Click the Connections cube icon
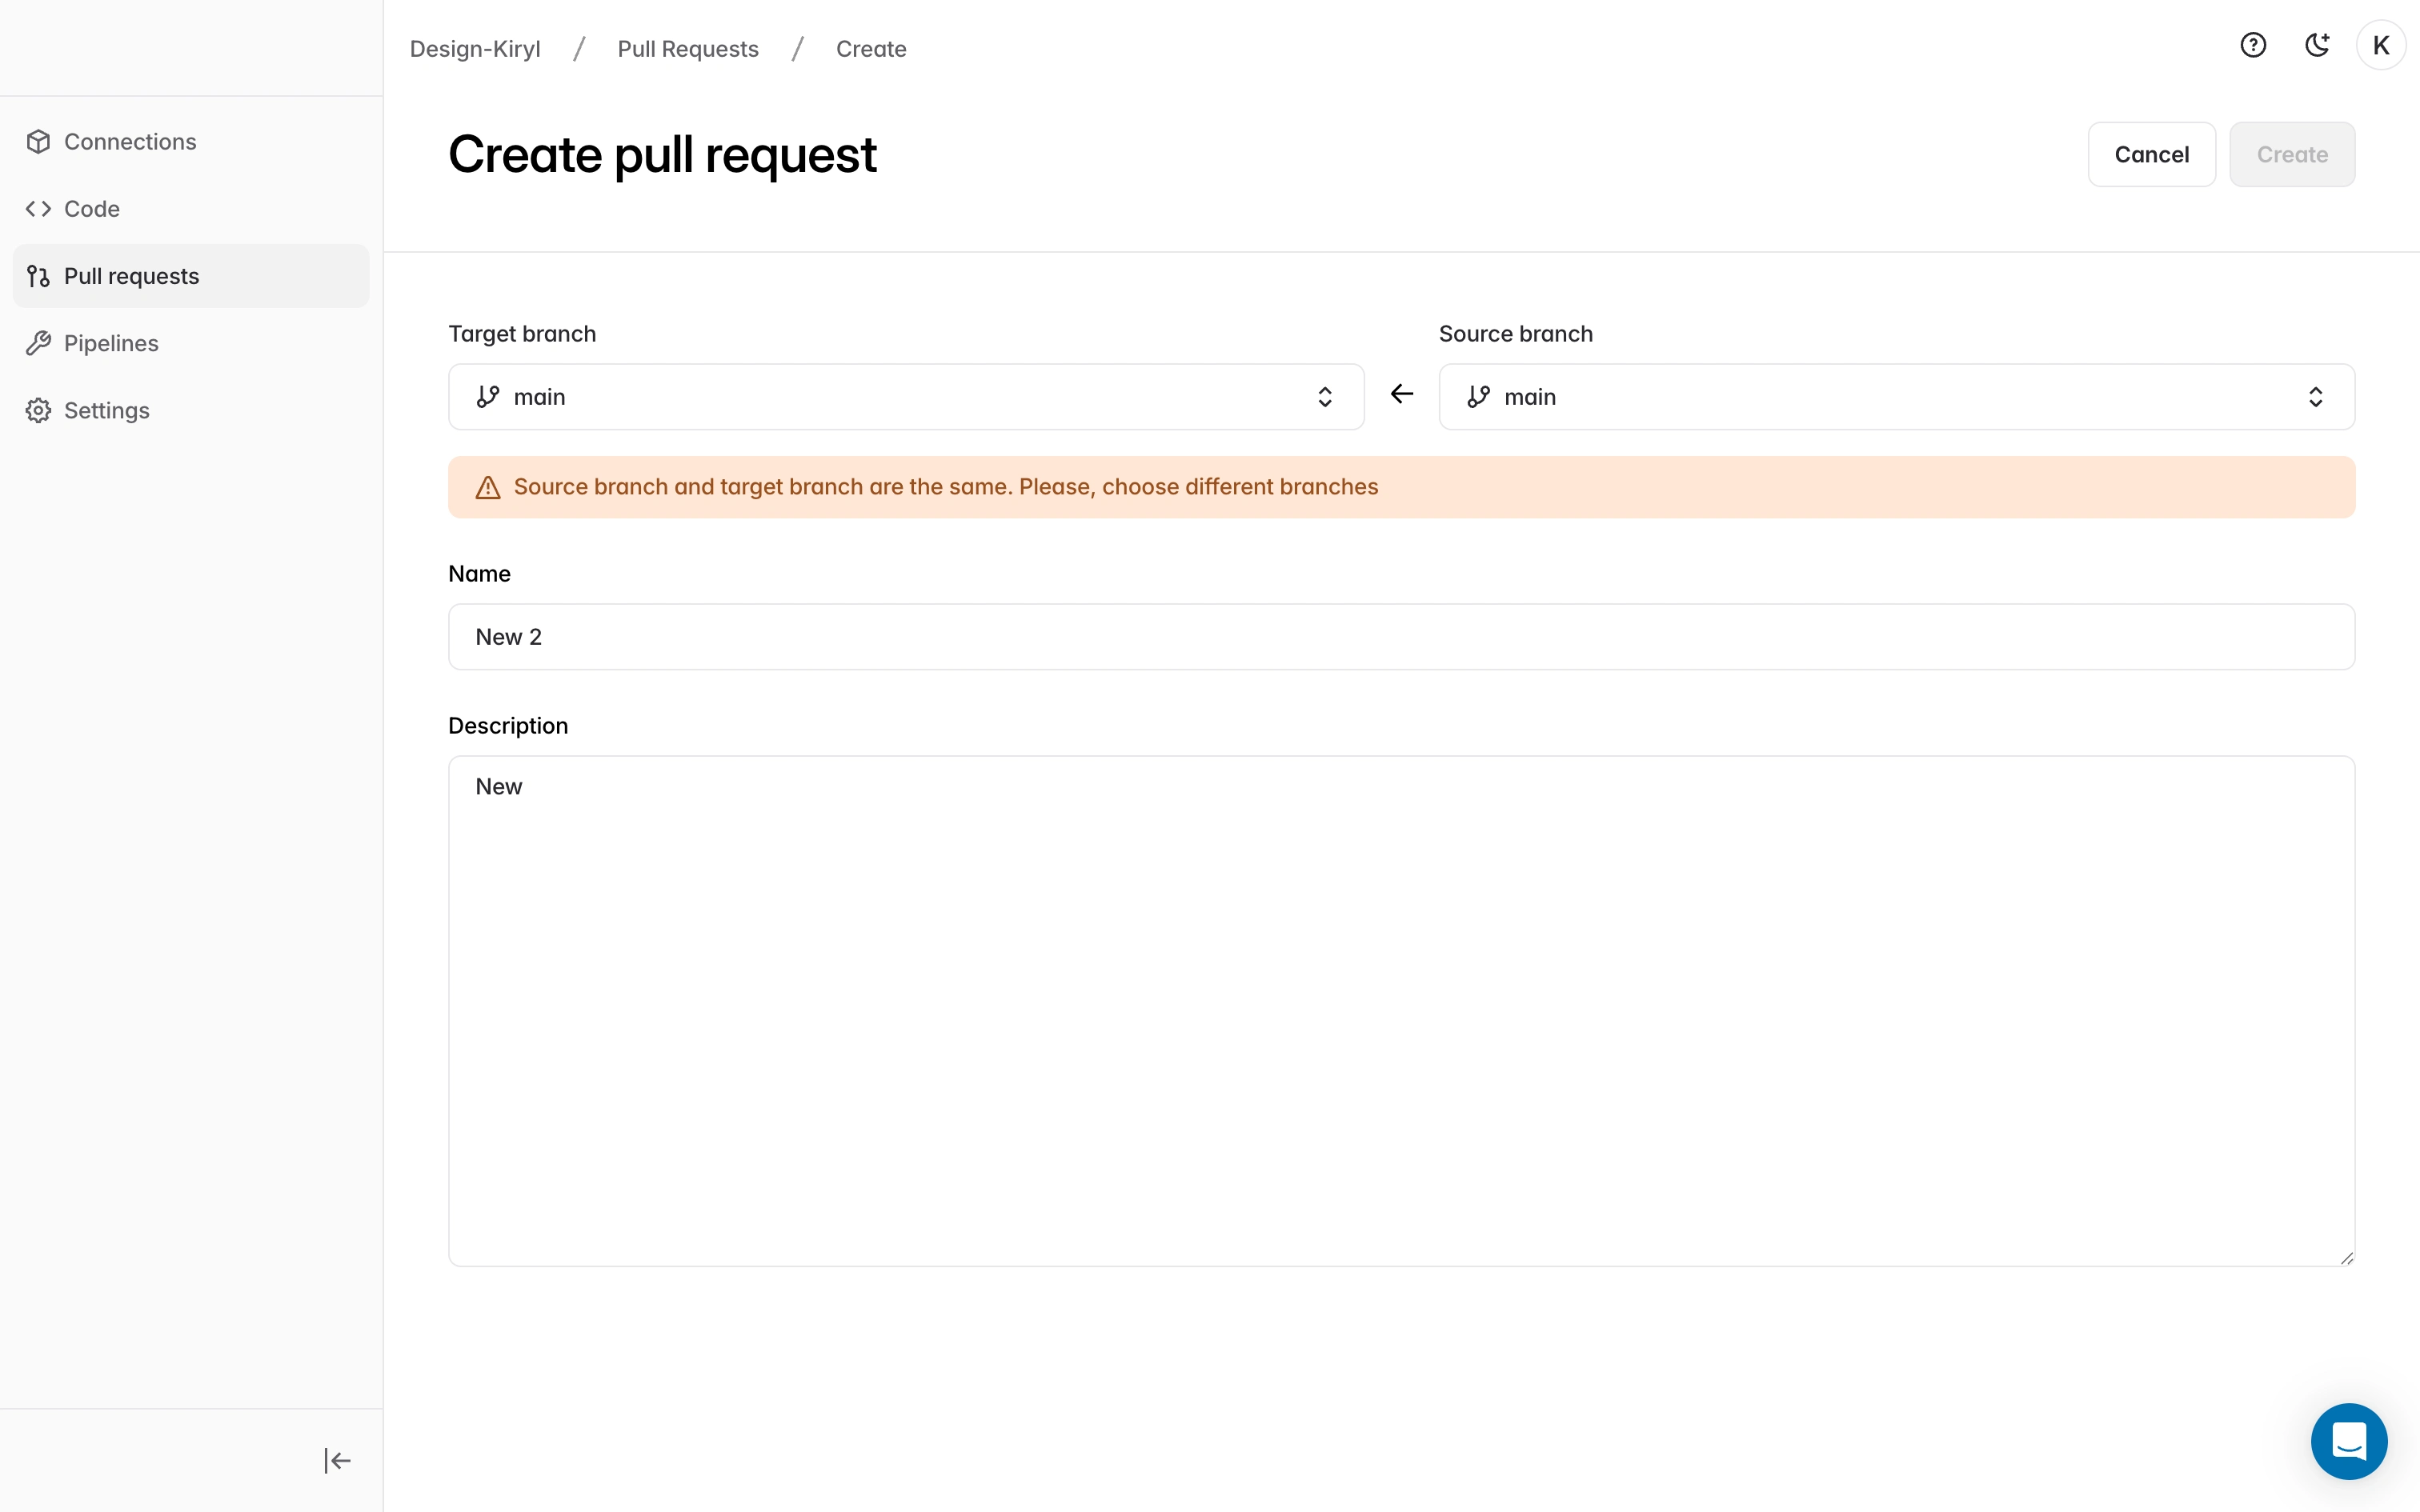Screen dimensions: 2420x1512 point(38,142)
